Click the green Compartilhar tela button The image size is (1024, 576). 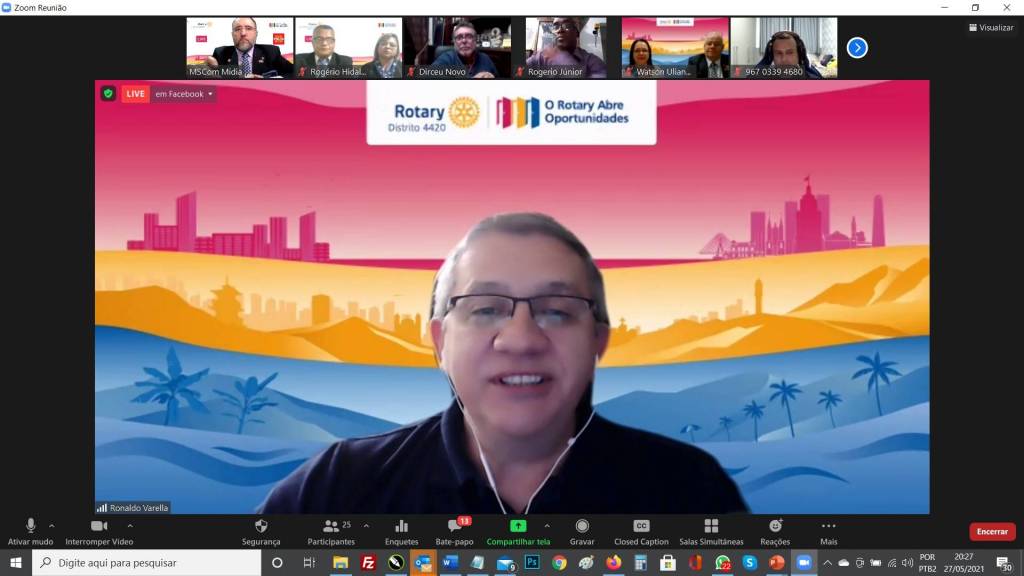(518, 526)
